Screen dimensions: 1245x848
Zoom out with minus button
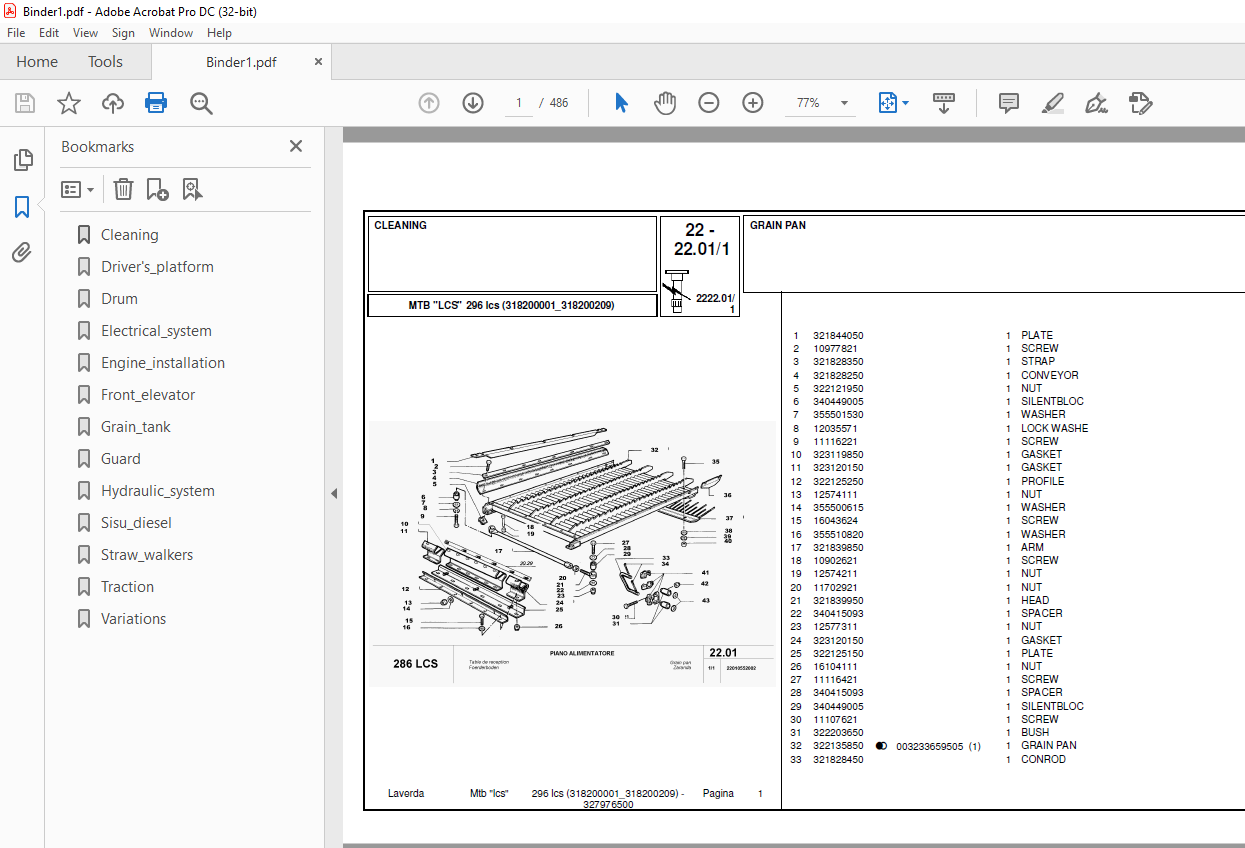click(709, 103)
